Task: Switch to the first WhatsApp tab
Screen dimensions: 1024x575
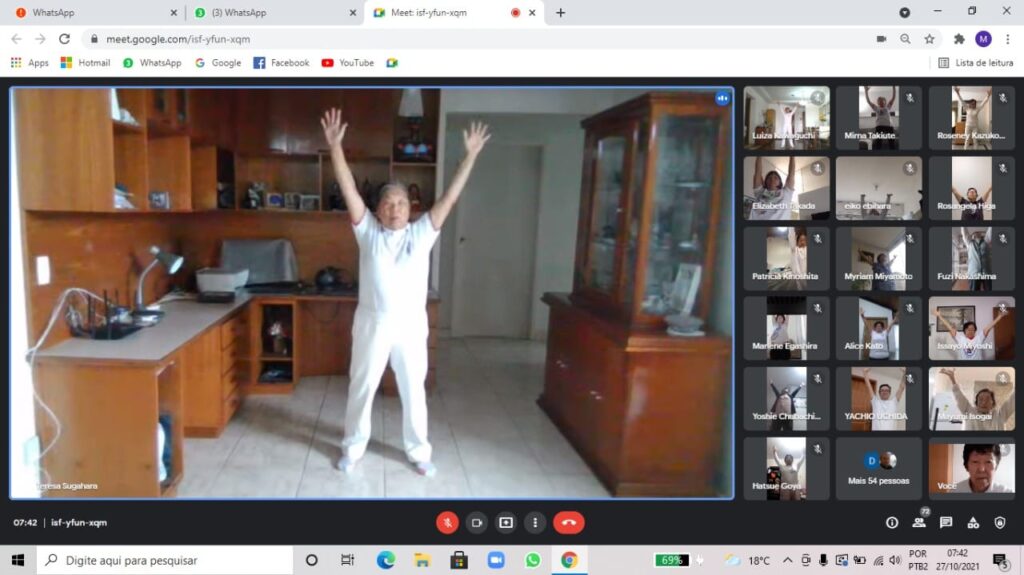Action: (90, 13)
